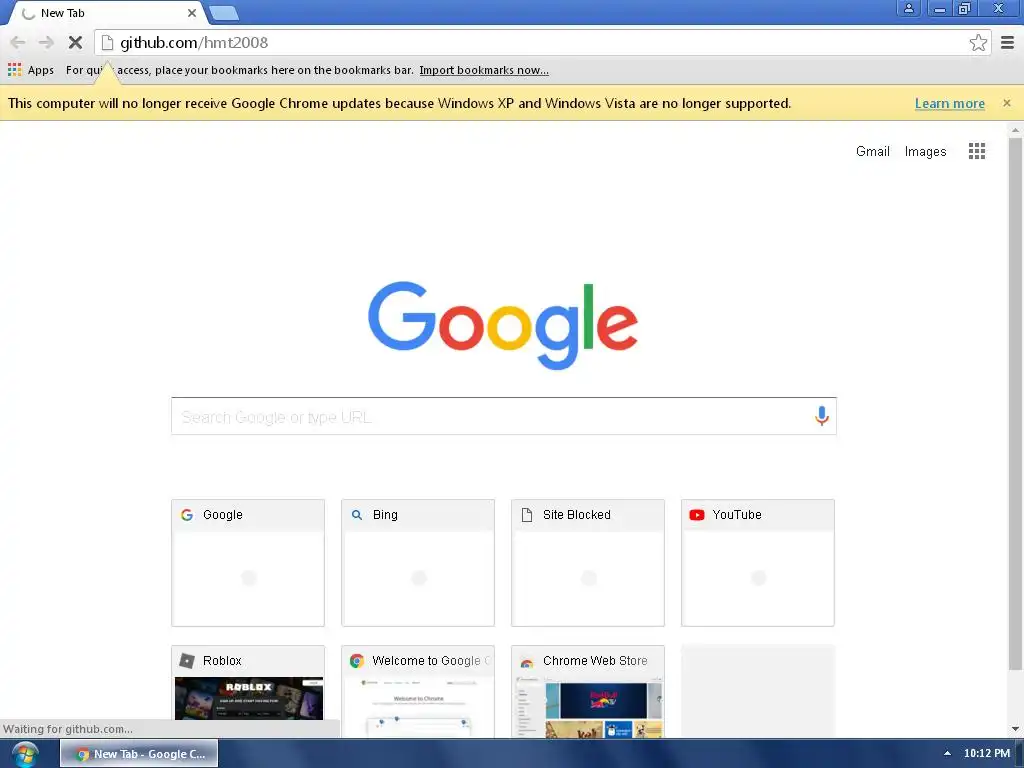1024x768 pixels.
Task: Open the Images link
Action: point(925,152)
